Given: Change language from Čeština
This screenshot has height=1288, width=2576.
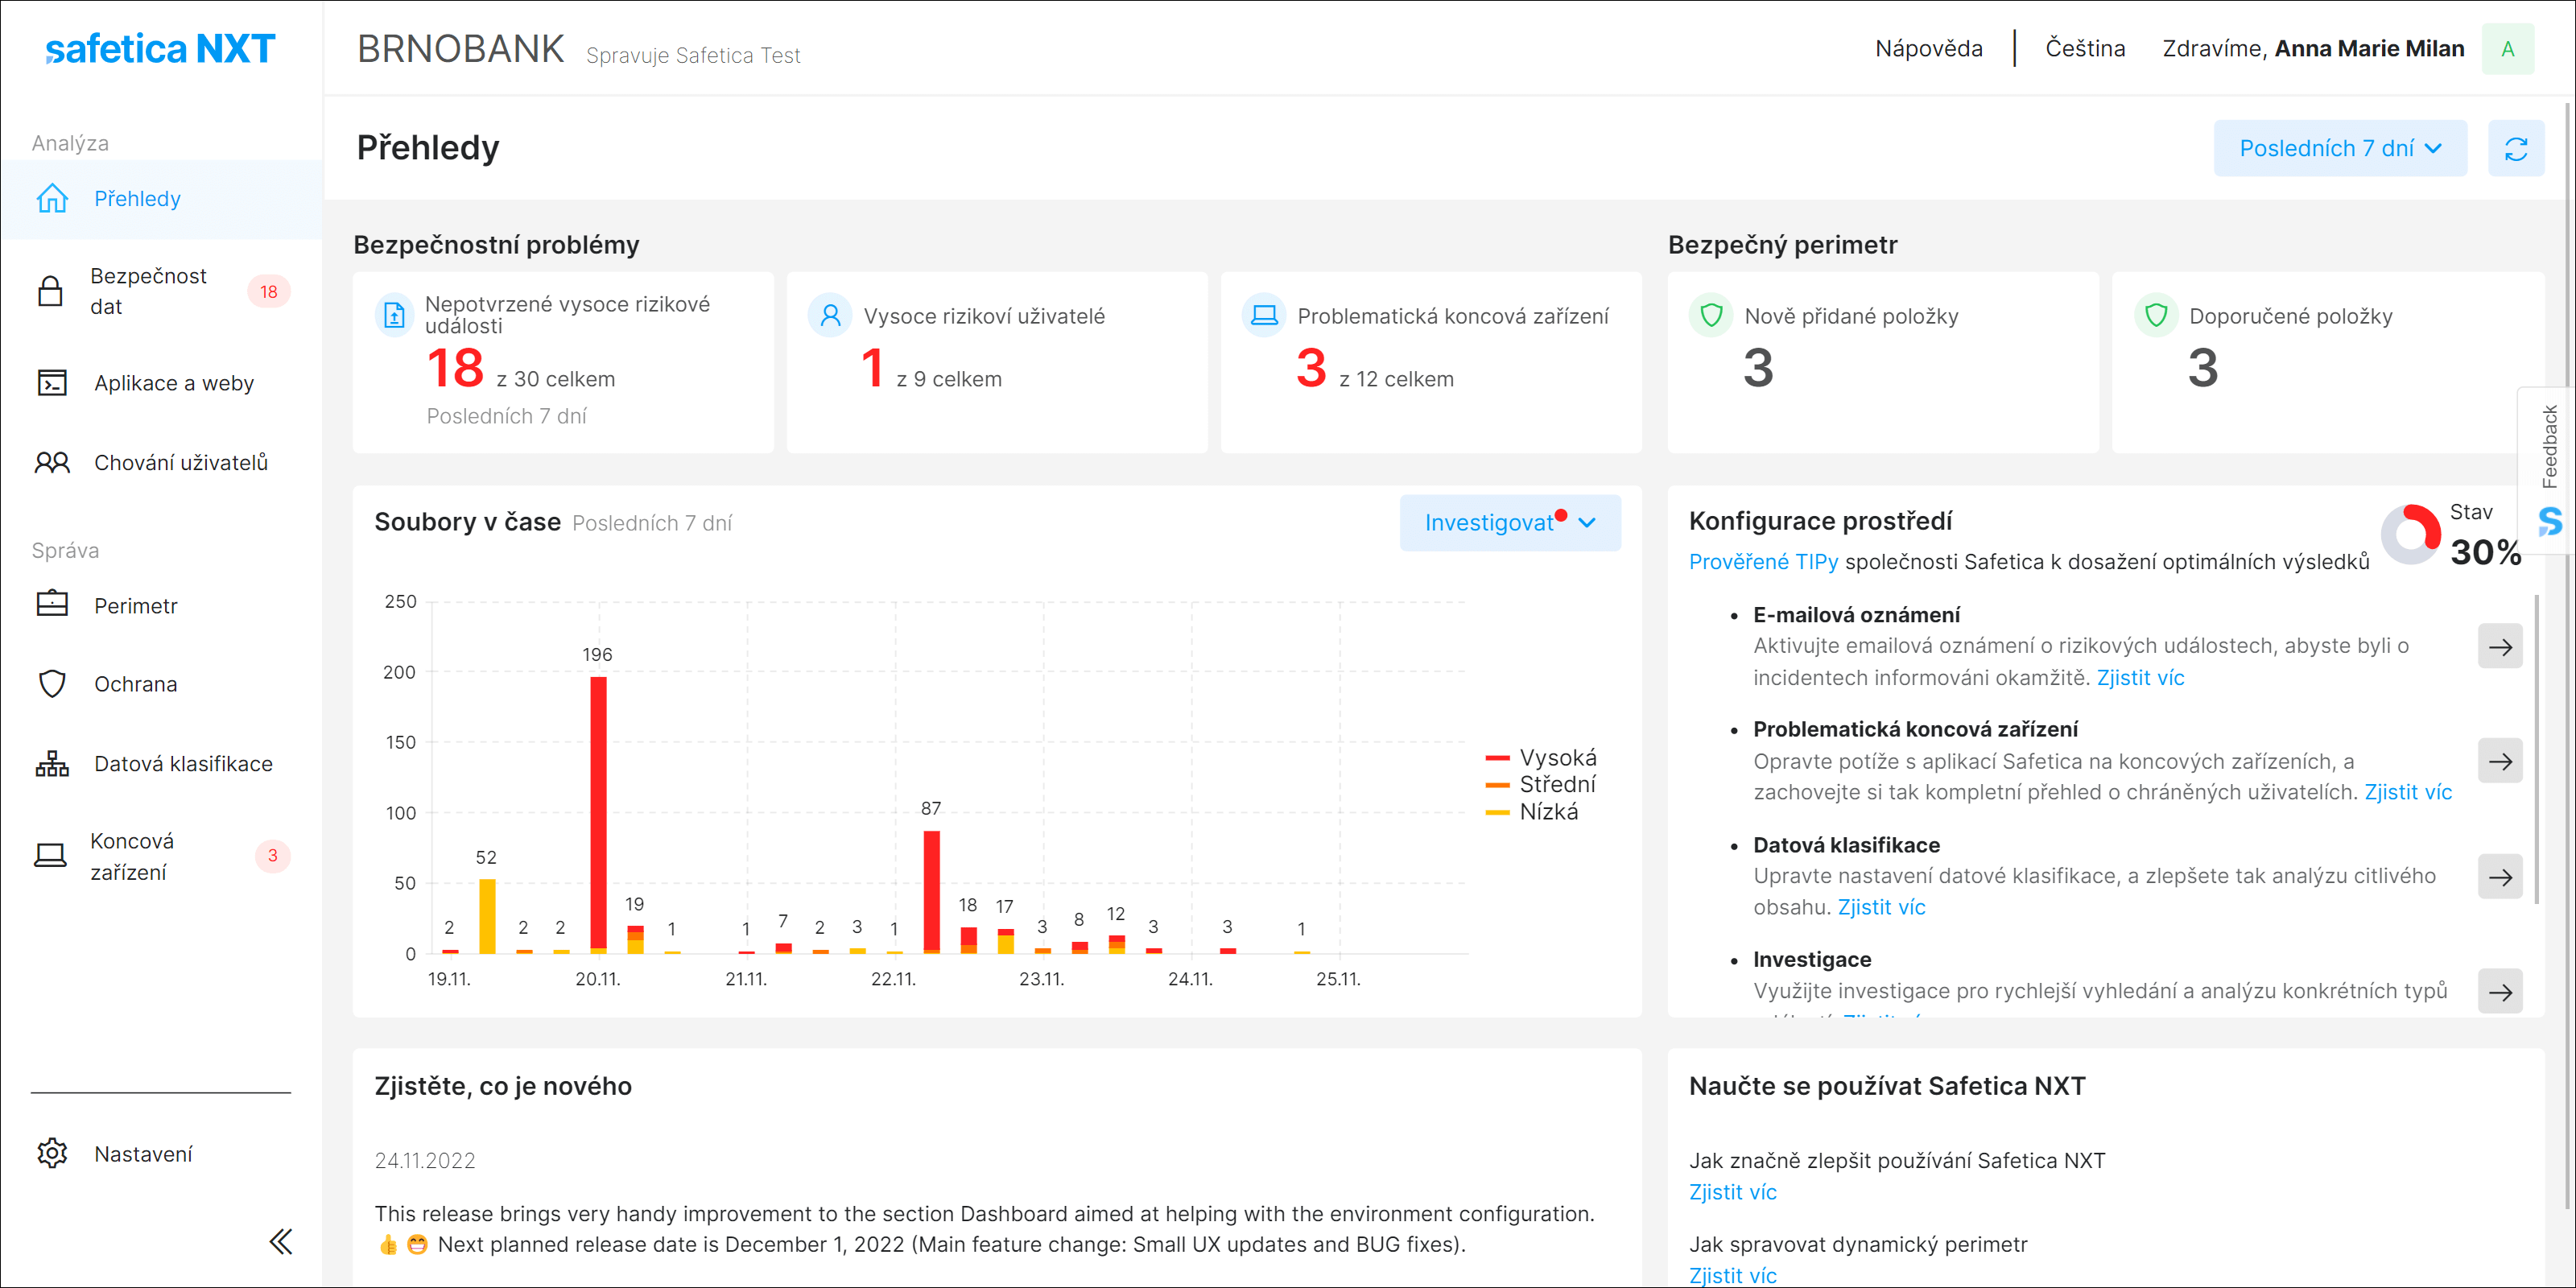Looking at the screenshot, I should point(2085,49).
